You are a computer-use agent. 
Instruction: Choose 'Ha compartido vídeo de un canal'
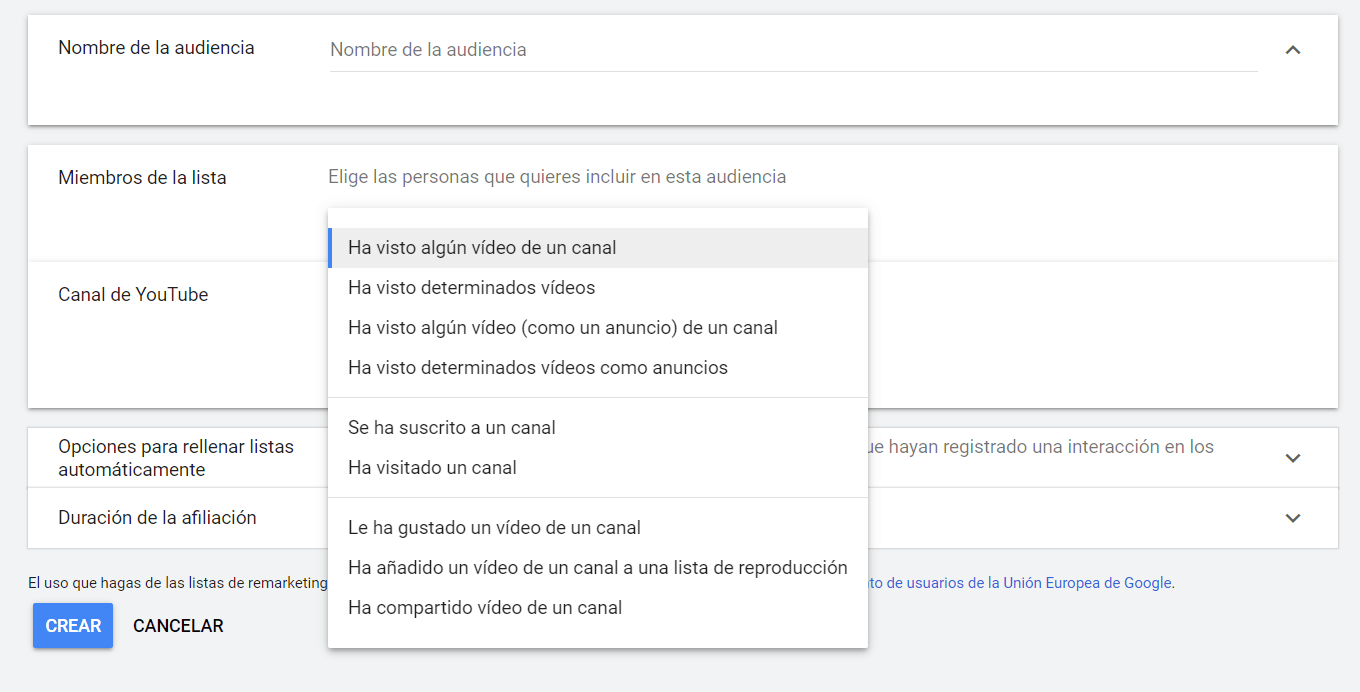[485, 608]
